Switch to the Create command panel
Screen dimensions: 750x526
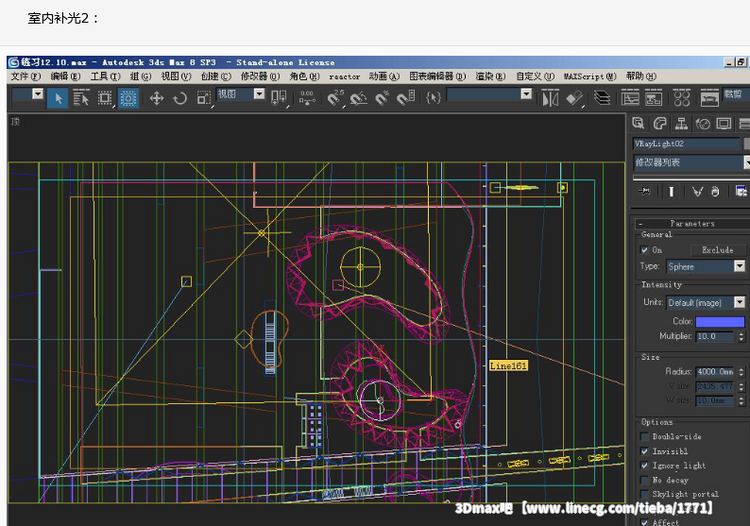pyautogui.click(x=638, y=124)
